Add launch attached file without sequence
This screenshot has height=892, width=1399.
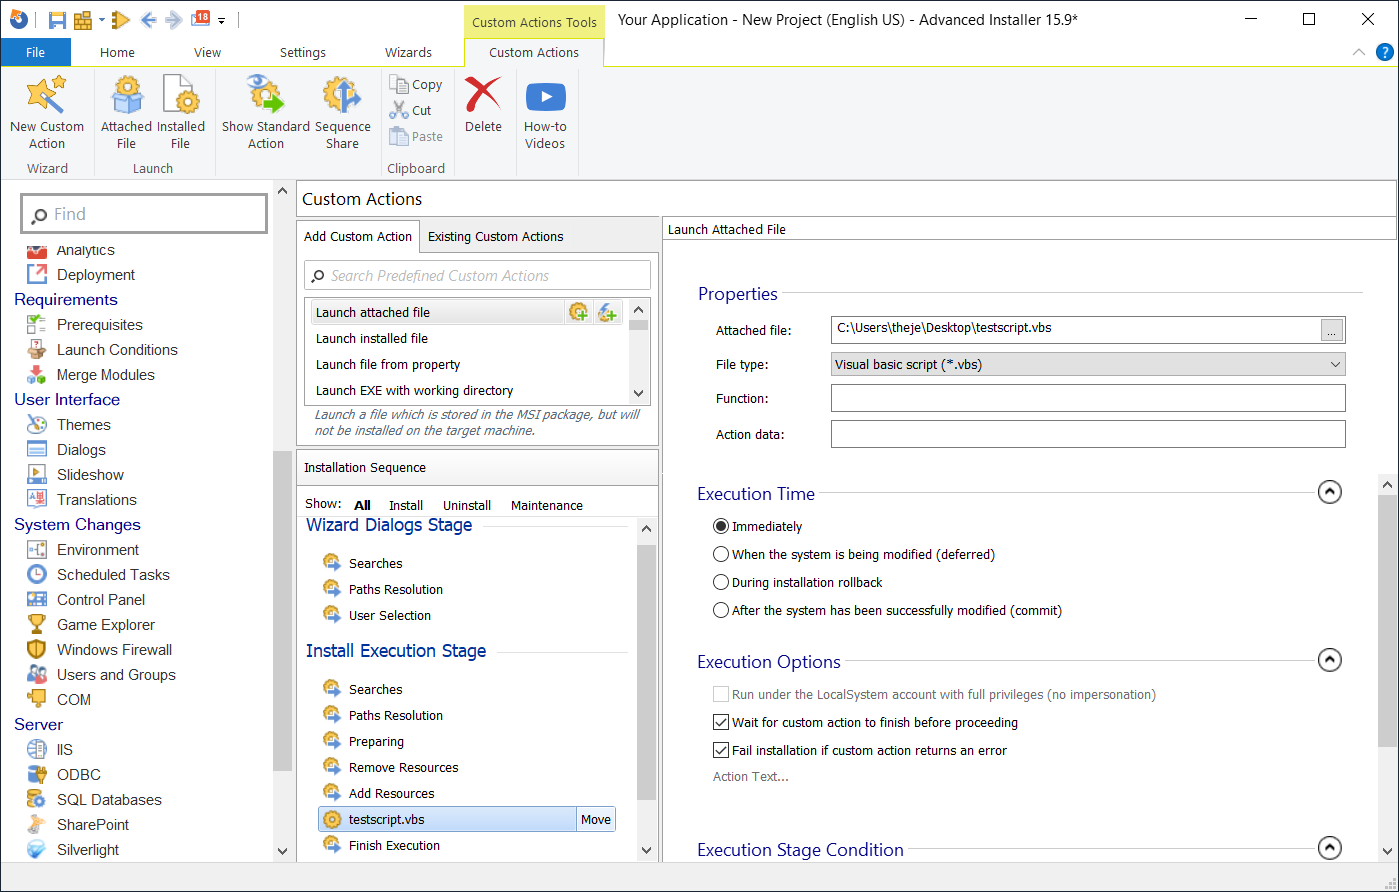607,312
